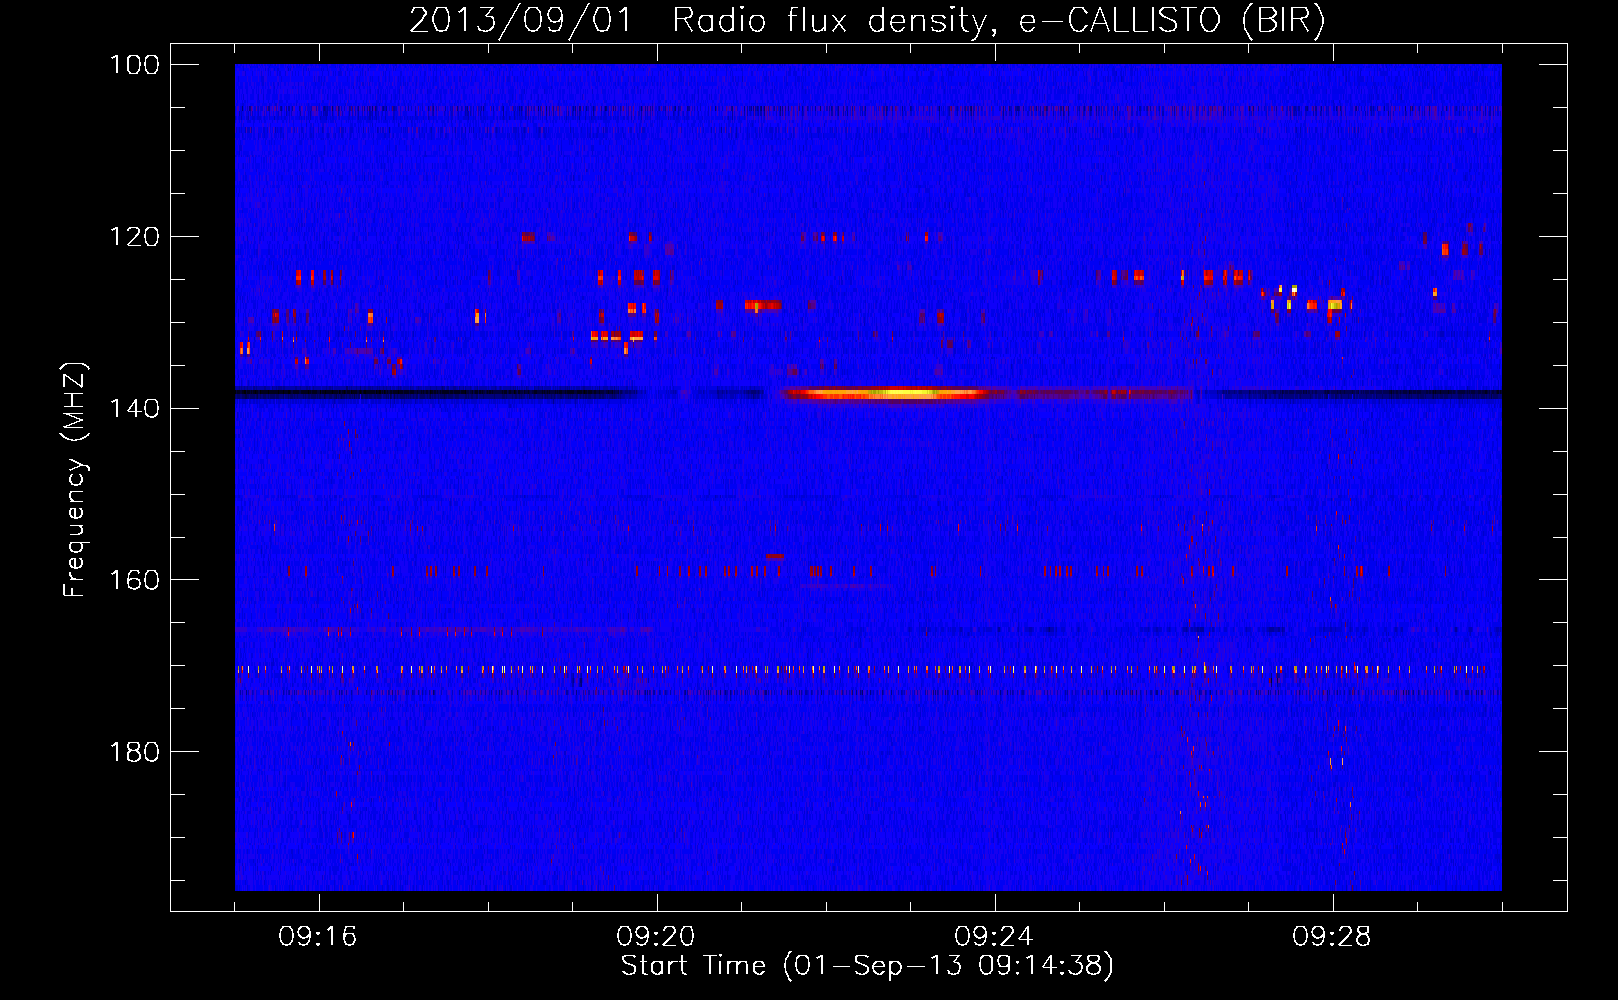Click the 09:24 time tick label
The image size is (1618, 1000).
click(x=994, y=937)
